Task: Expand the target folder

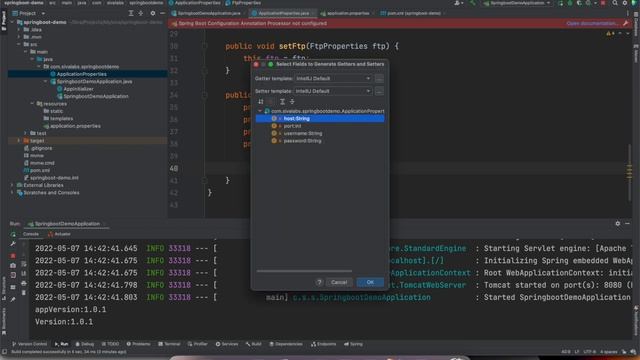Action: (19, 140)
